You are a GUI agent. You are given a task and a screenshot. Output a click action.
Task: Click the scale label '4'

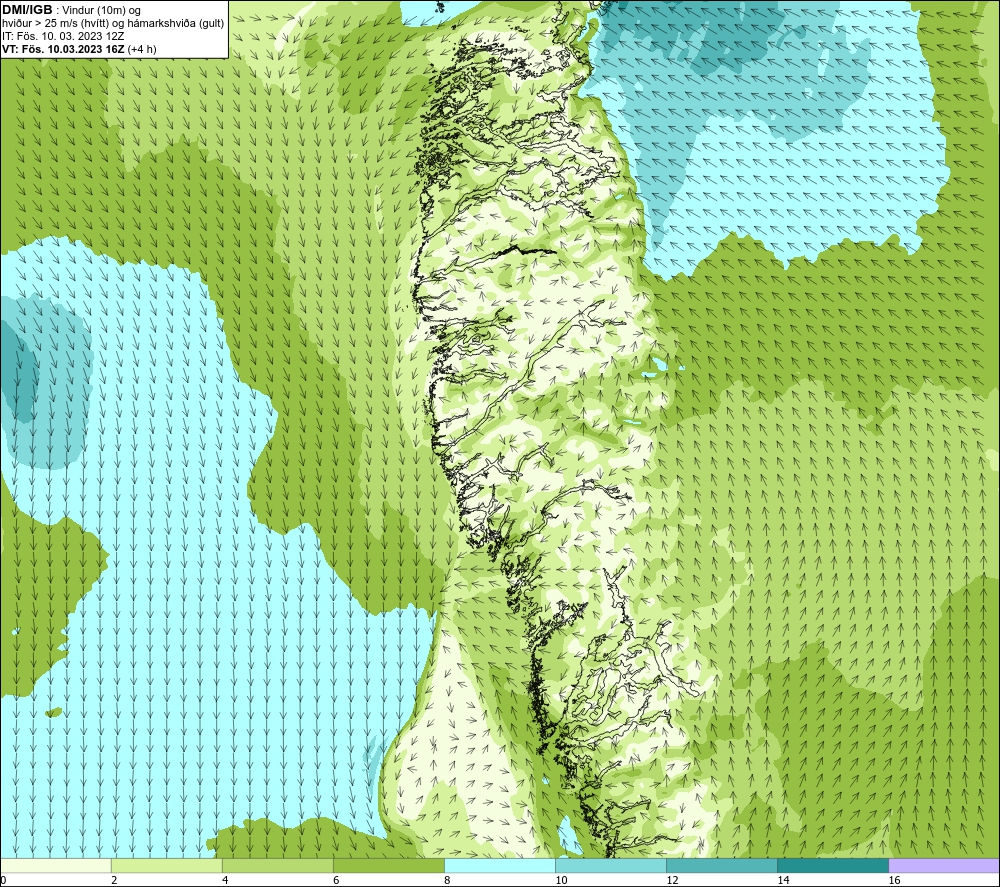(225, 881)
